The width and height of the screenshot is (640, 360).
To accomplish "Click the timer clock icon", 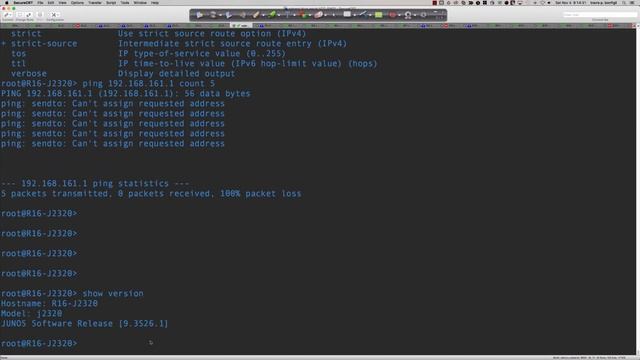I will click(424, 15).
